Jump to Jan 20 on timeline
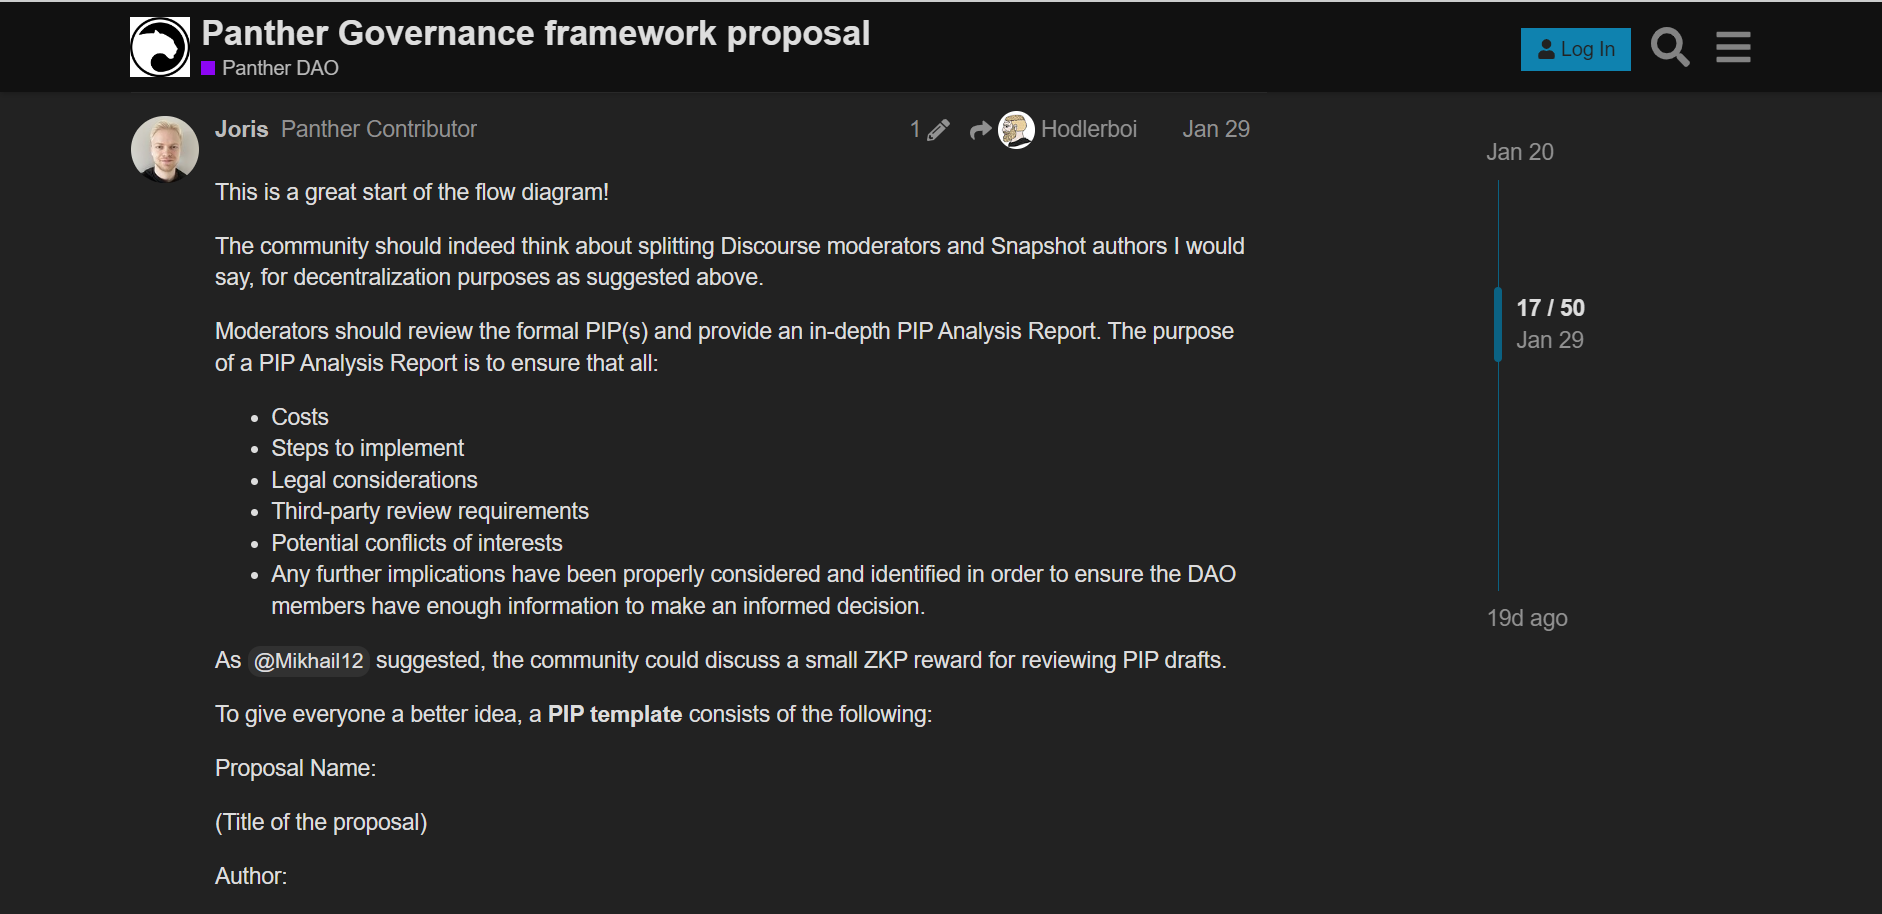The width and height of the screenshot is (1882, 914). point(1519,152)
